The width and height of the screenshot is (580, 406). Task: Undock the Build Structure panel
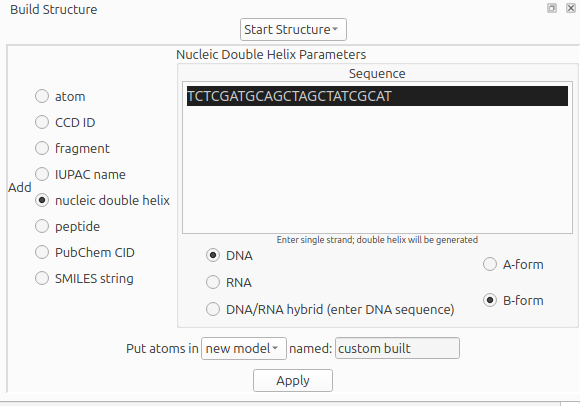click(x=552, y=8)
